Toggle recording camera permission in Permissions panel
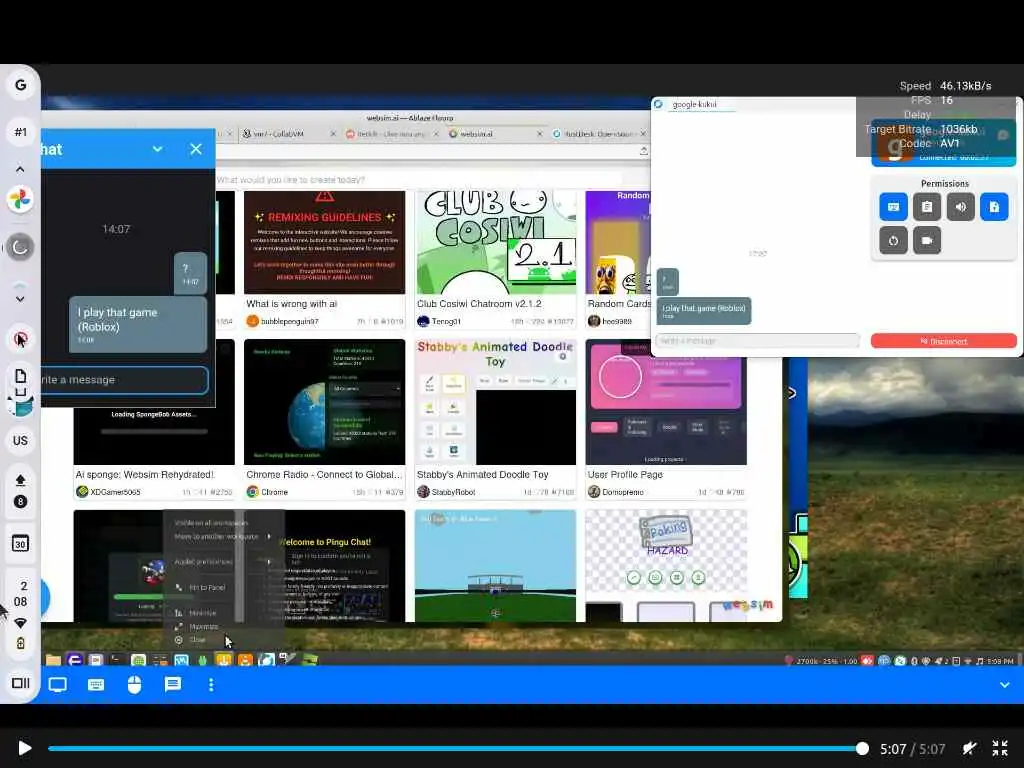The height and width of the screenshot is (768, 1024). pos(927,240)
